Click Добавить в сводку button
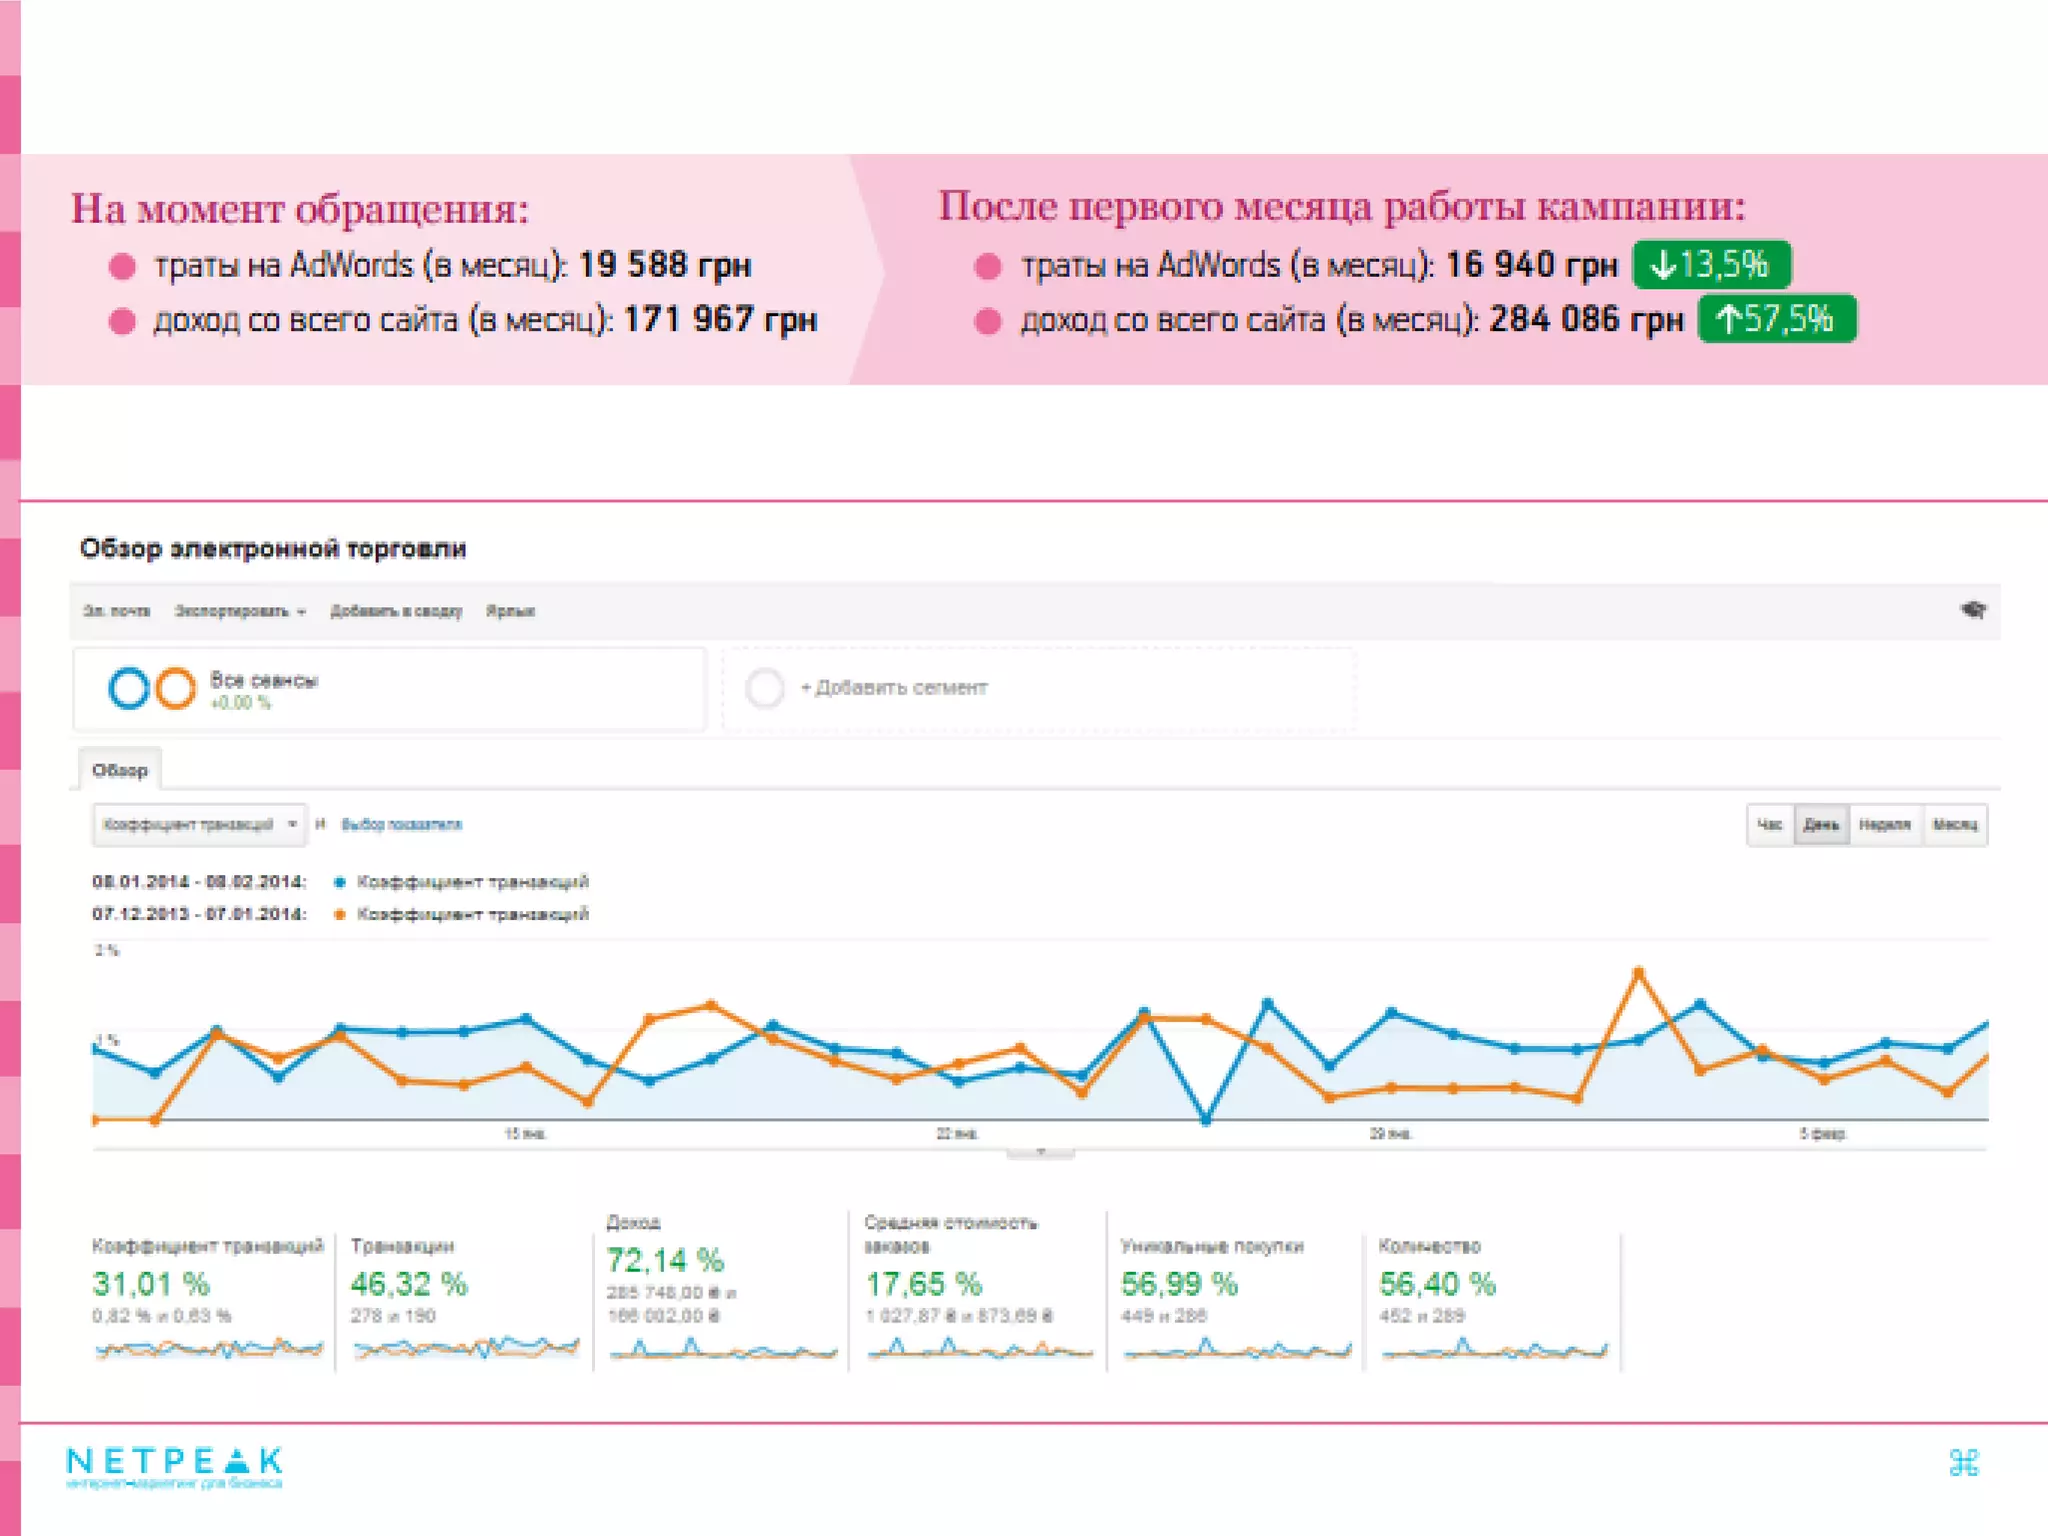This screenshot has width=2048, height=1536. [x=396, y=611]
